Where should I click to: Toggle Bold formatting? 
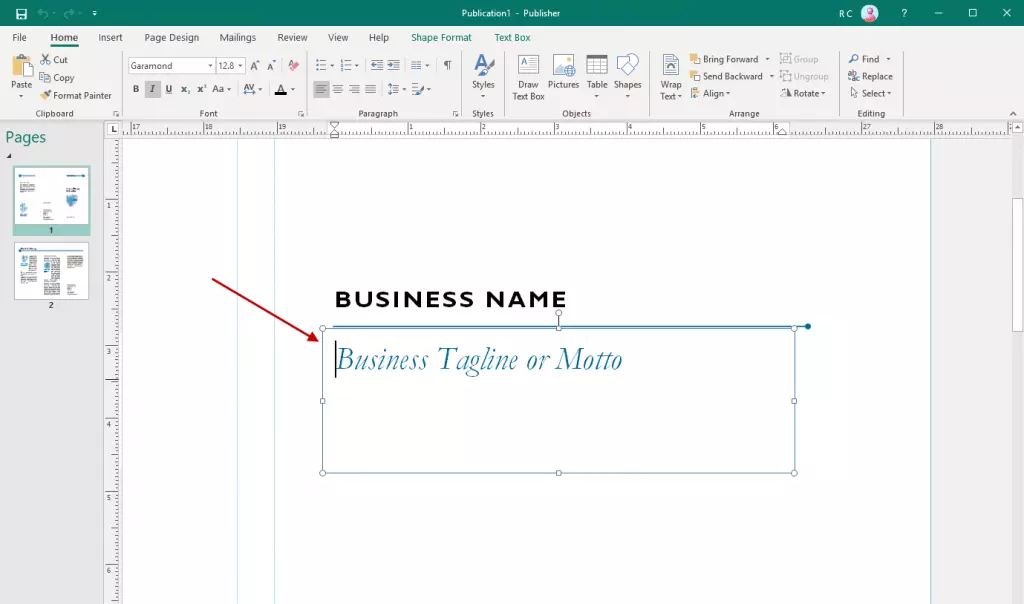coord(136,89)
